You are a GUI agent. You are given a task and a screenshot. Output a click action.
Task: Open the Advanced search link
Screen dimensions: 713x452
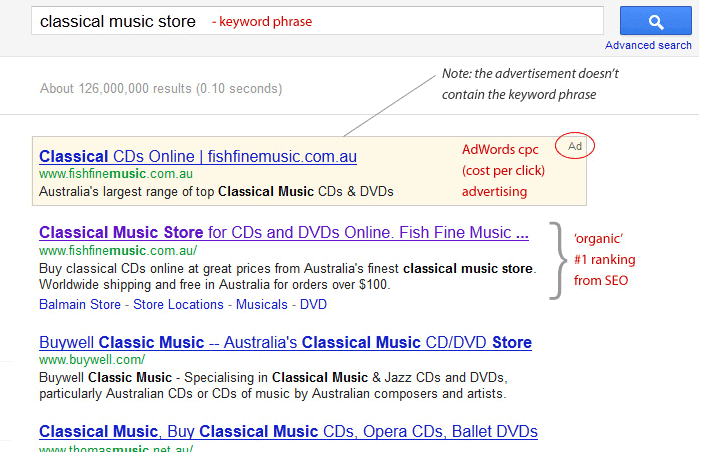pos(648,45)
